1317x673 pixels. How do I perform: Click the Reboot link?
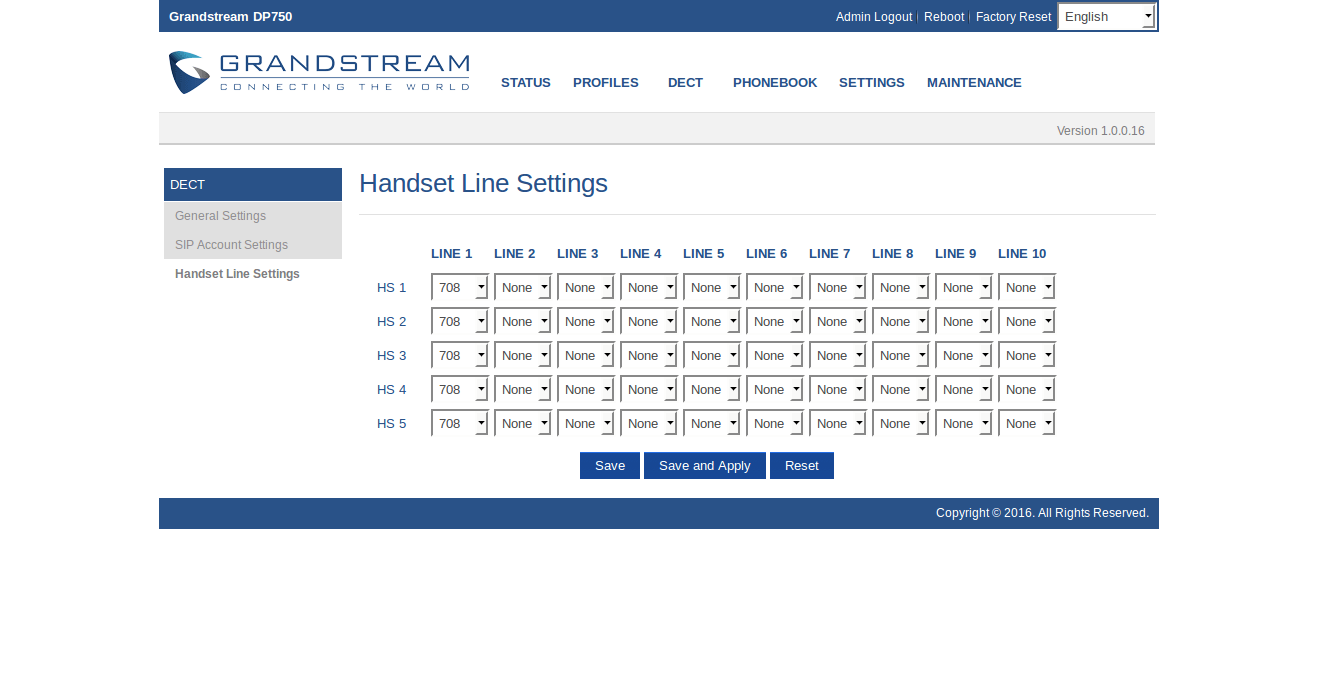[x=943, y=17]
